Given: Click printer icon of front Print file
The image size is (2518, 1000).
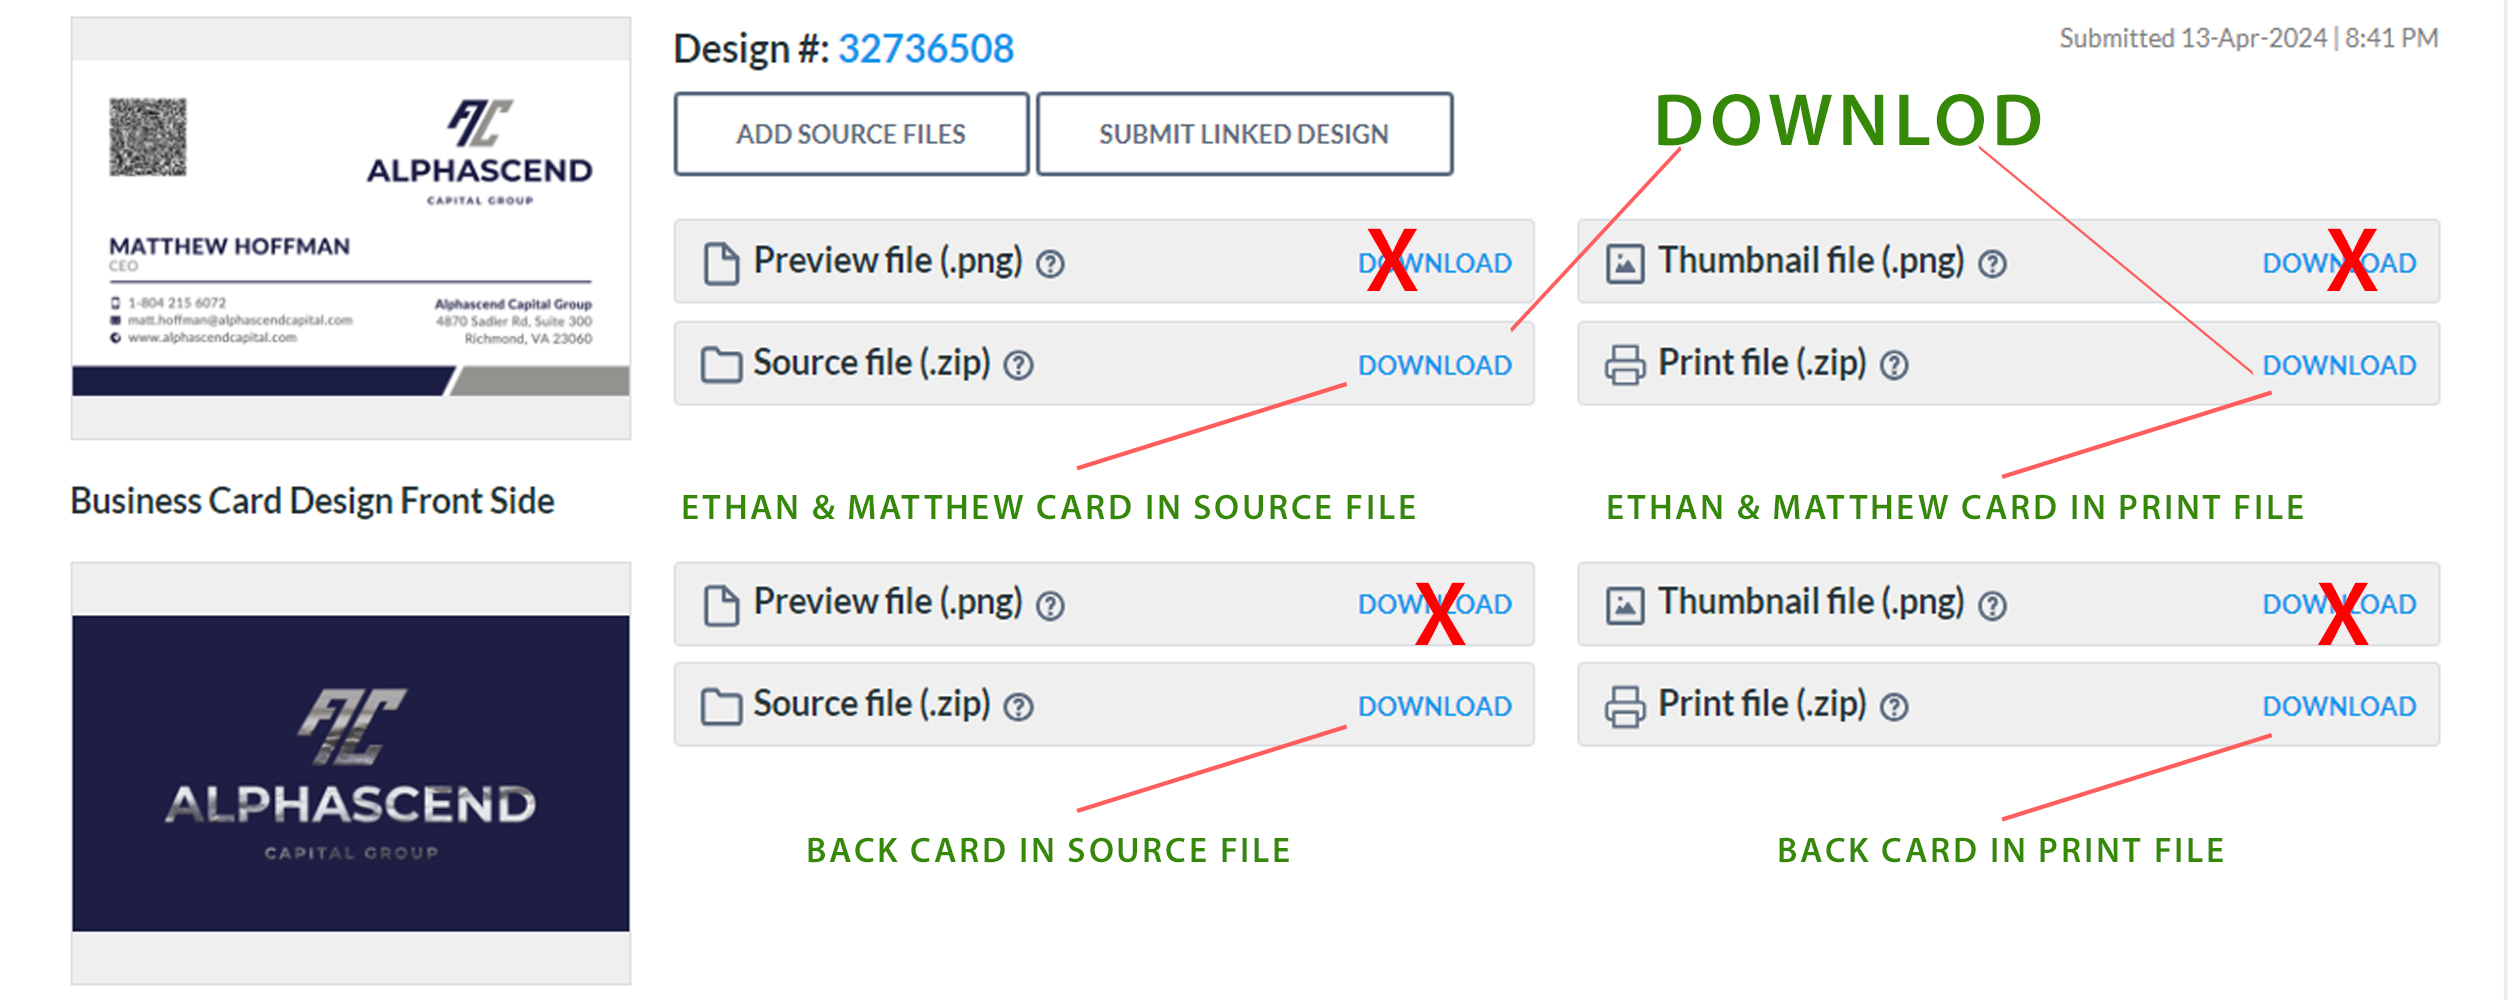Looking at the screenshot, I should click(1625, 365).
